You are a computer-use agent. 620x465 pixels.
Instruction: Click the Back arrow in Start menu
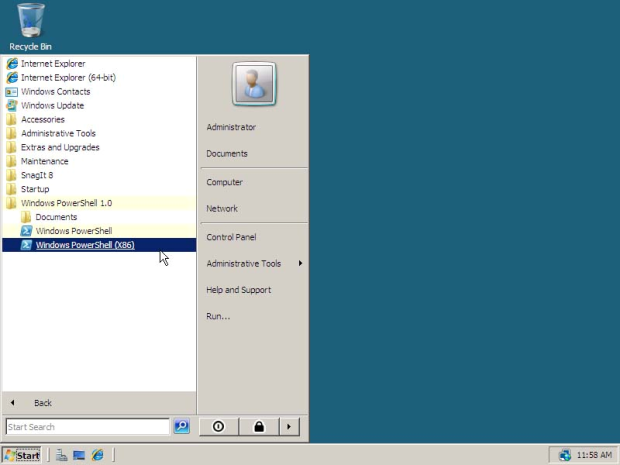coord(13,403)
